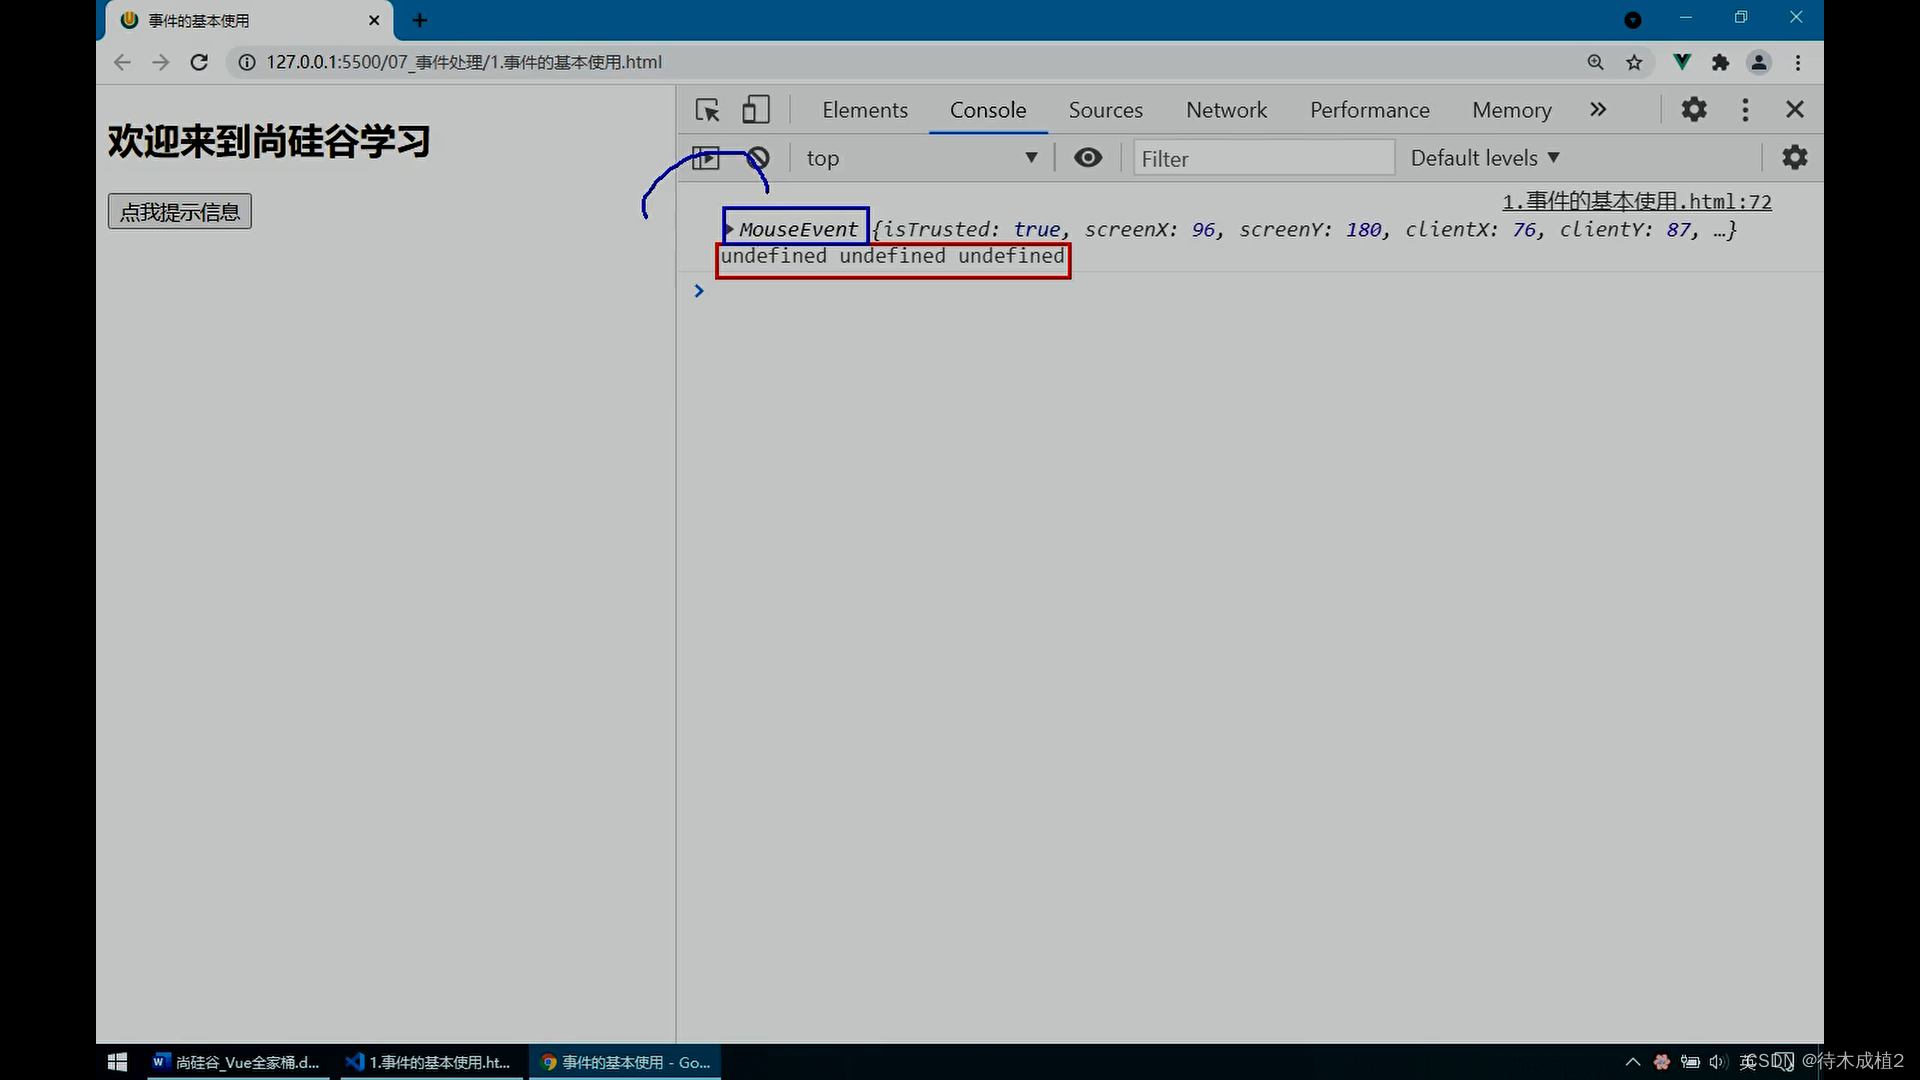Viewport: 1920px width, 1080px height.
Task: Open the Chrome profile avatar
Action: coord(1759,62)
